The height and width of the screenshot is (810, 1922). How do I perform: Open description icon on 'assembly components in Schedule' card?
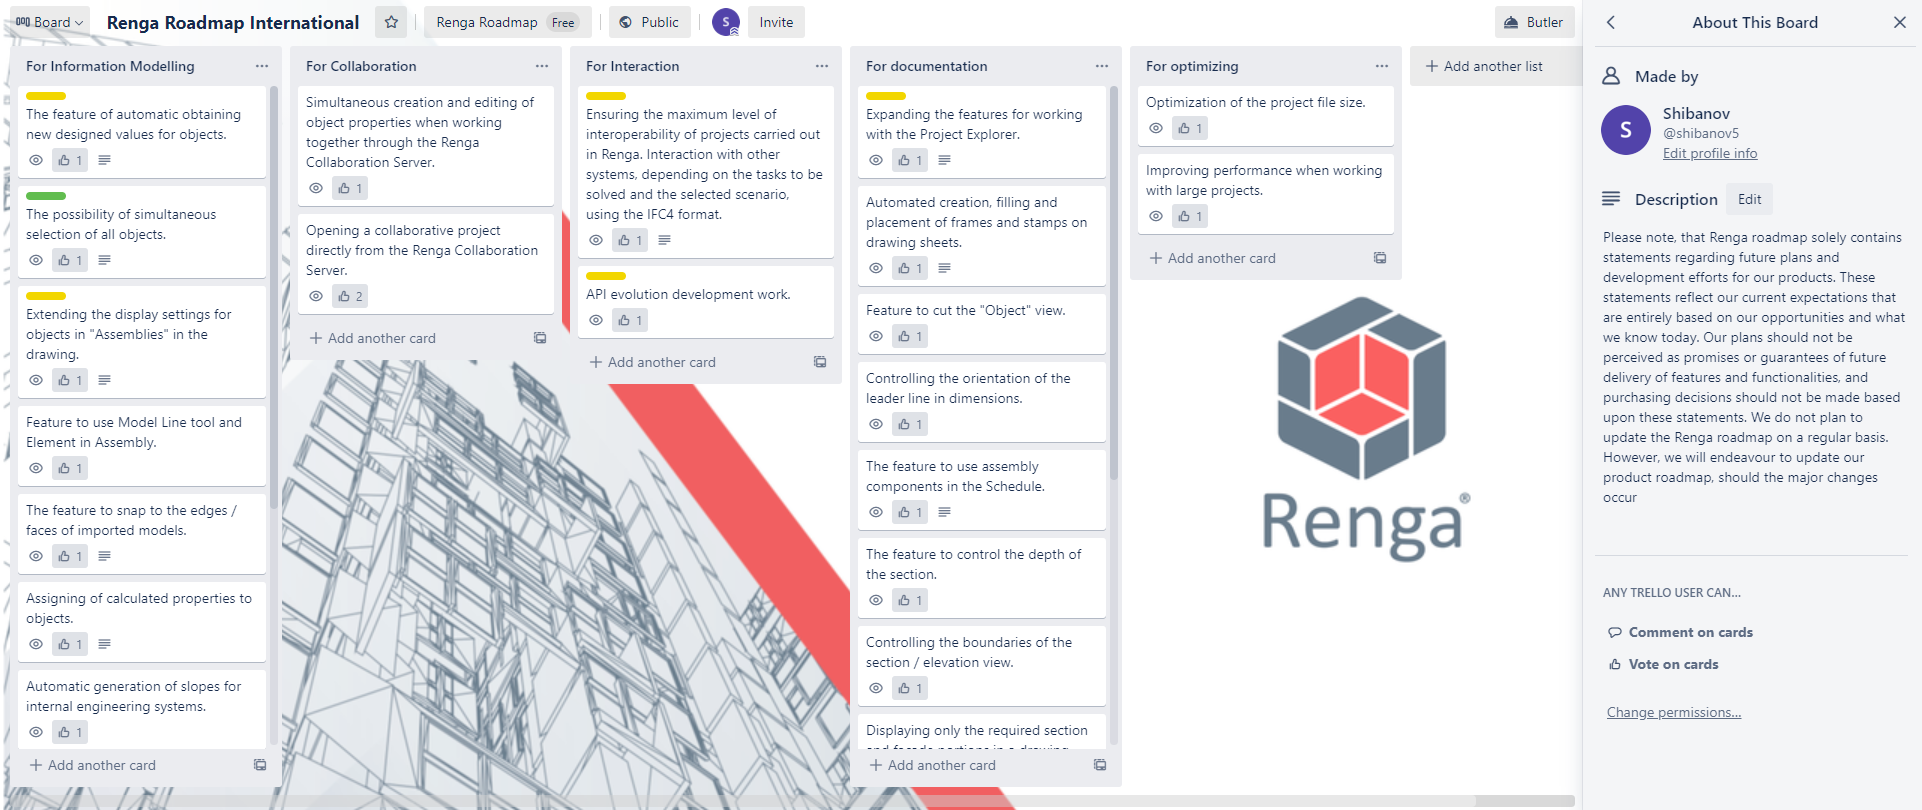click(945, 512)
